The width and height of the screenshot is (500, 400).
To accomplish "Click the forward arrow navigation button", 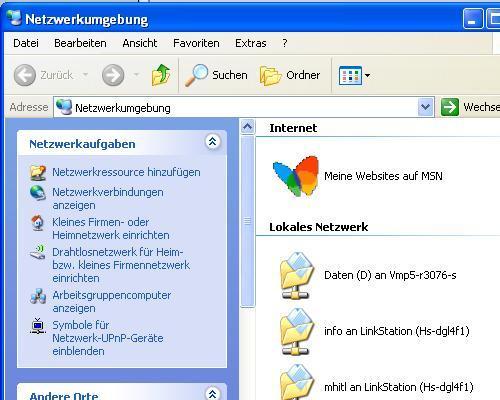I will click(x=113, y=75).
